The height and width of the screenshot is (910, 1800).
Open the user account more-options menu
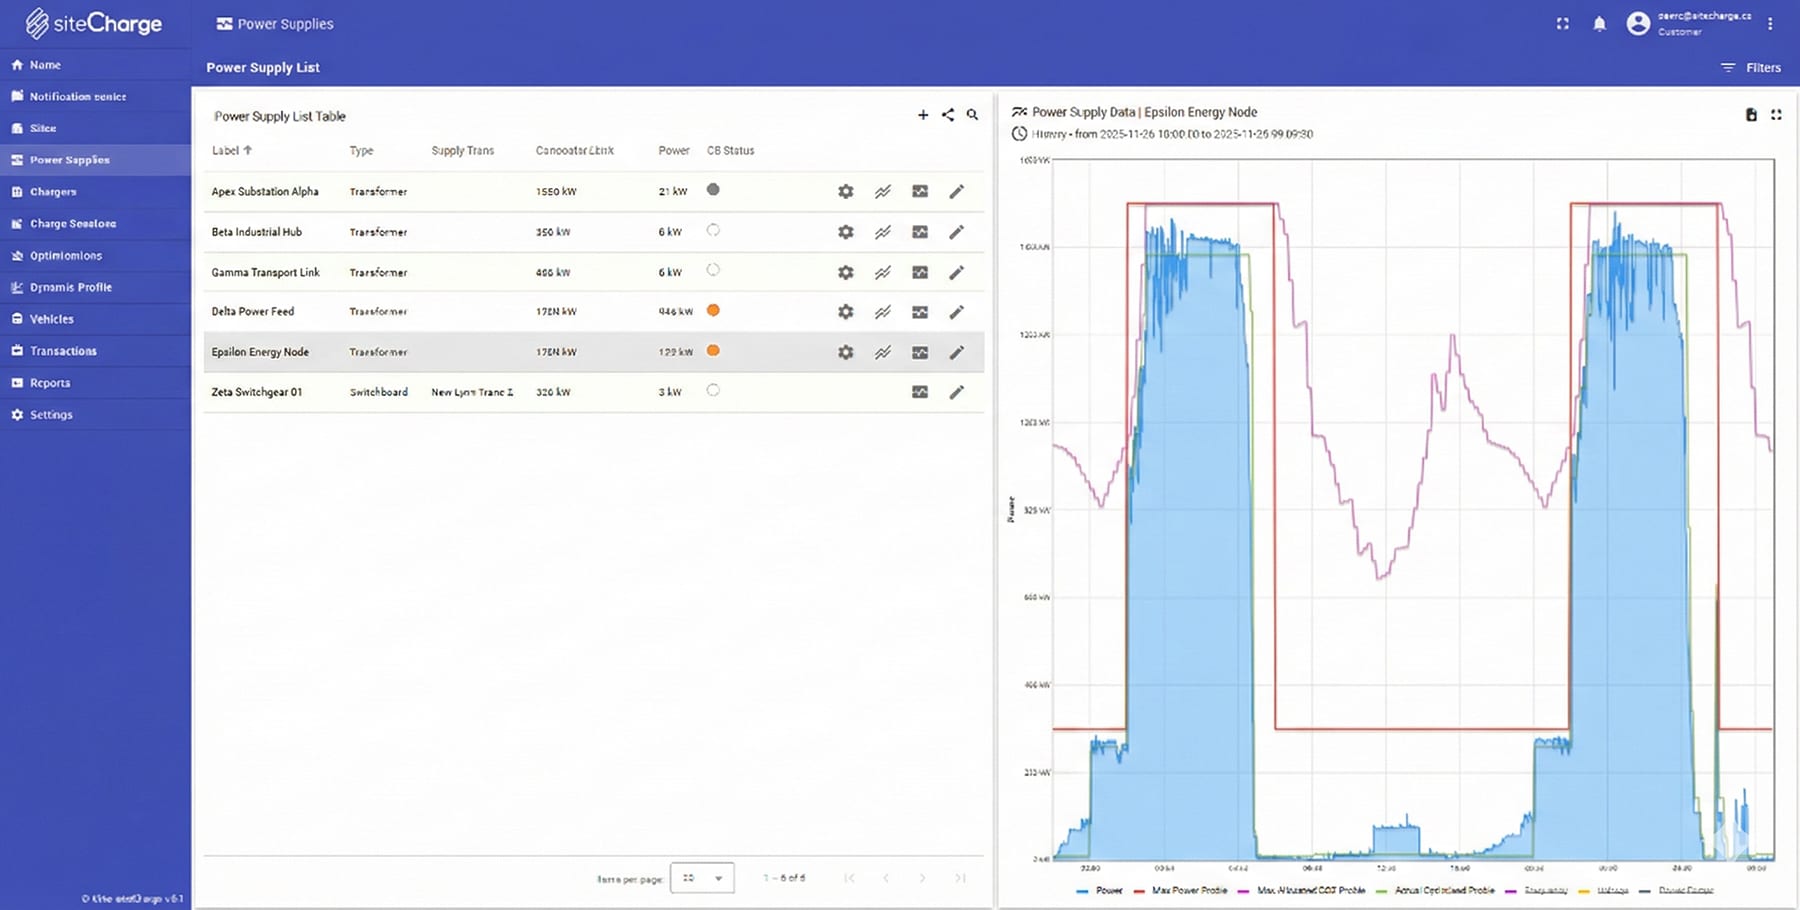[x=1770, y=24]
